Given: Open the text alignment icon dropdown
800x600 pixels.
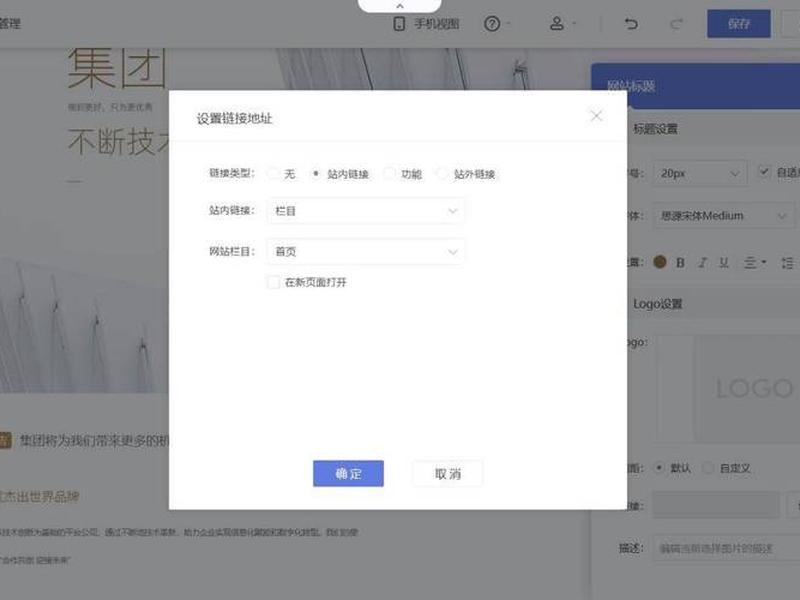Looking at the screenshot, I should (x=755, y=263).
